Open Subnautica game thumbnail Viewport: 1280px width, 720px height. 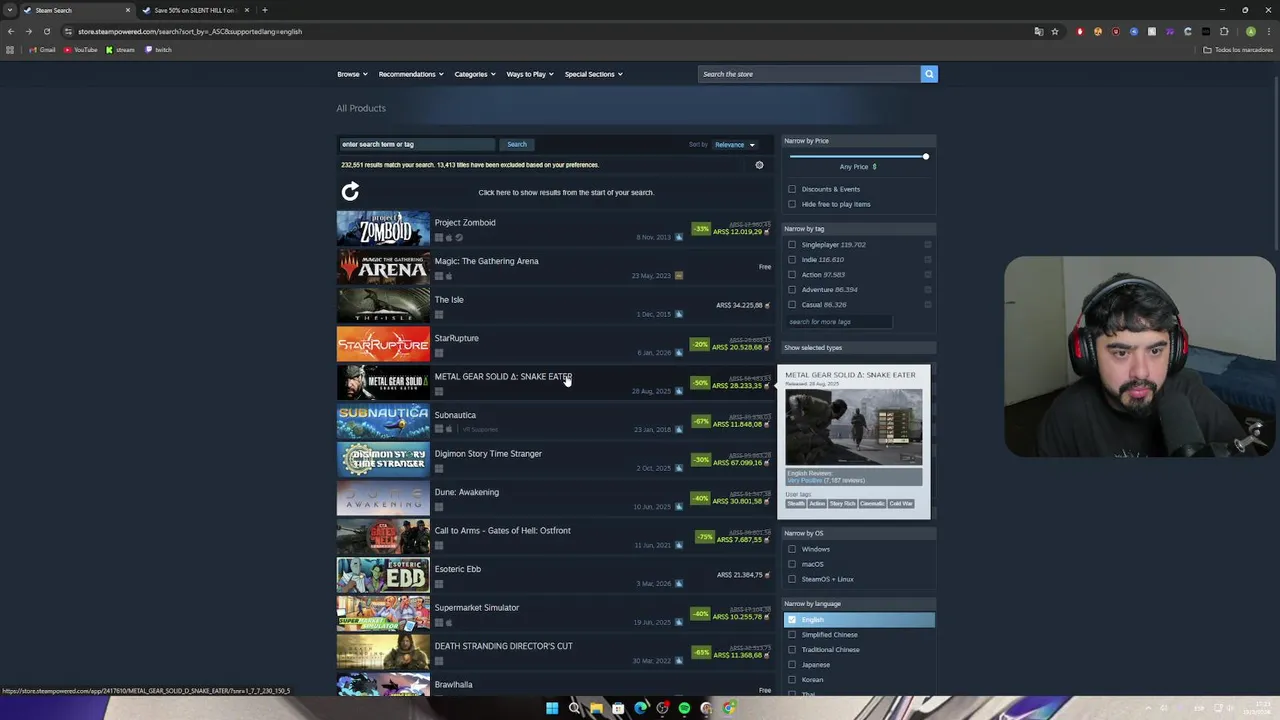[383, 421]
